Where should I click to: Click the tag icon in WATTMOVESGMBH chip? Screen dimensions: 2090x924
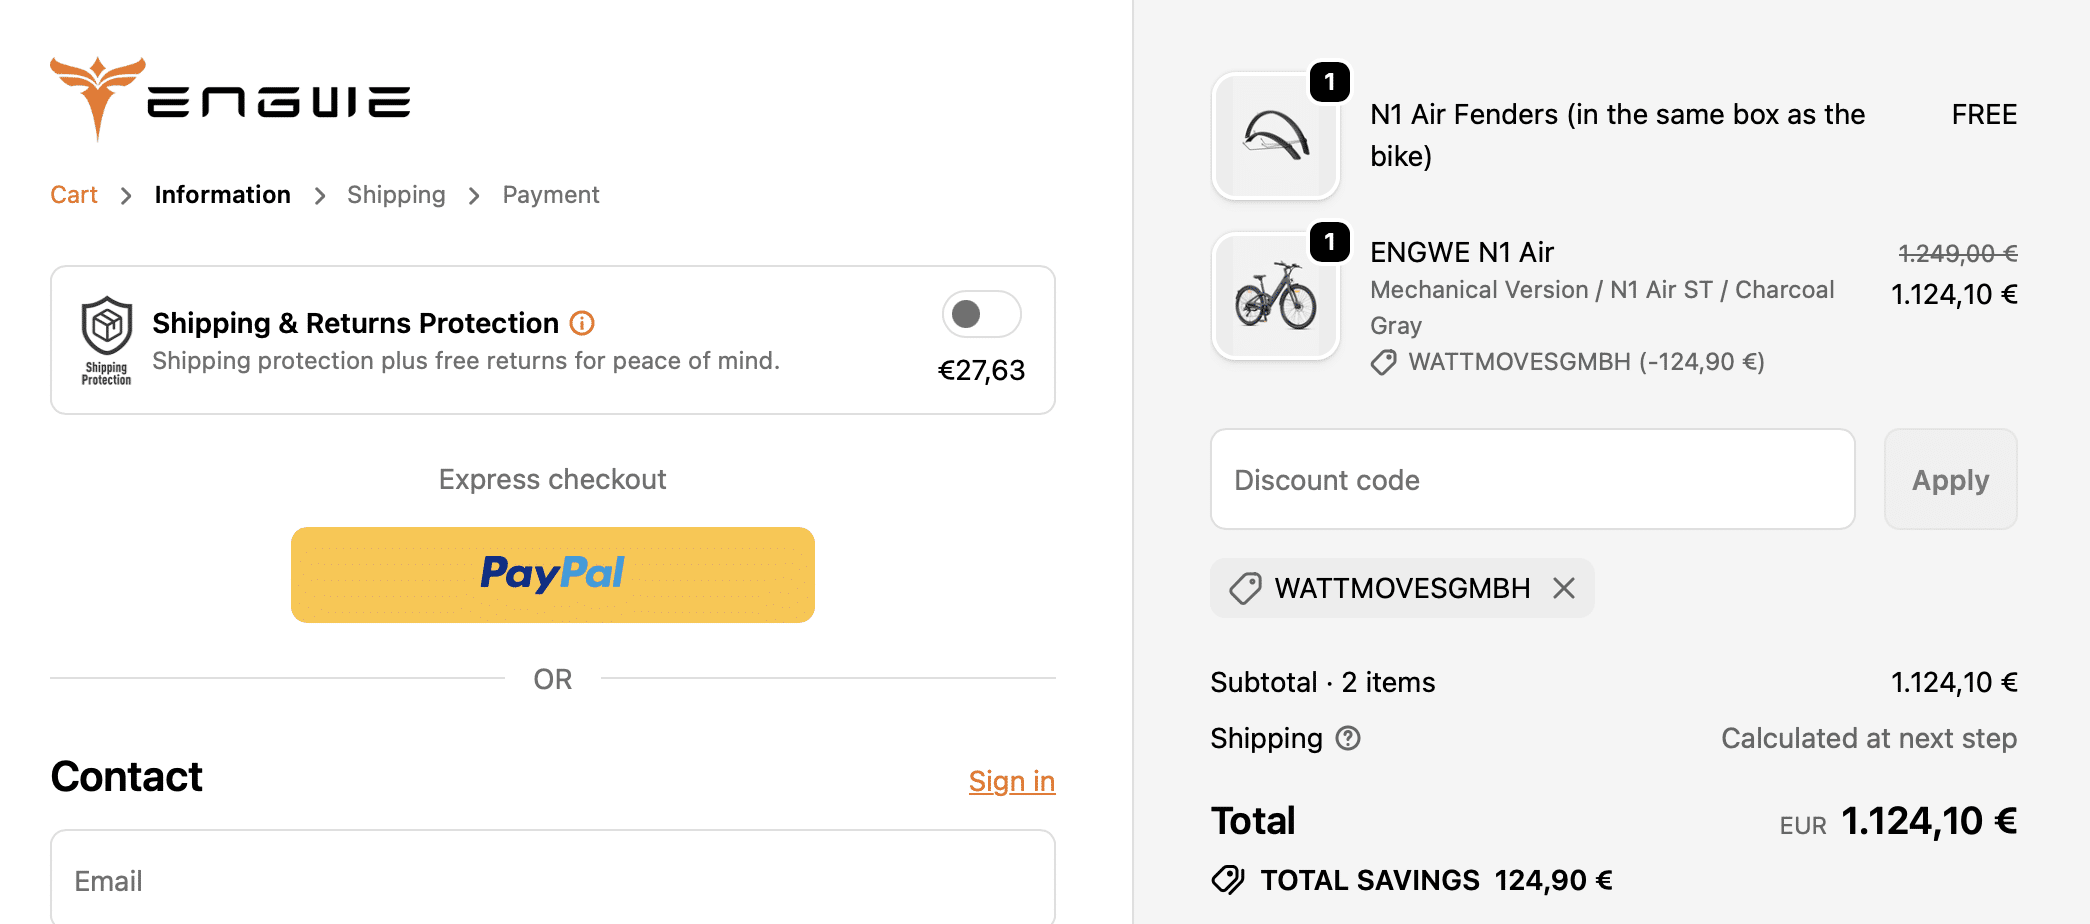click(1245, 588)
